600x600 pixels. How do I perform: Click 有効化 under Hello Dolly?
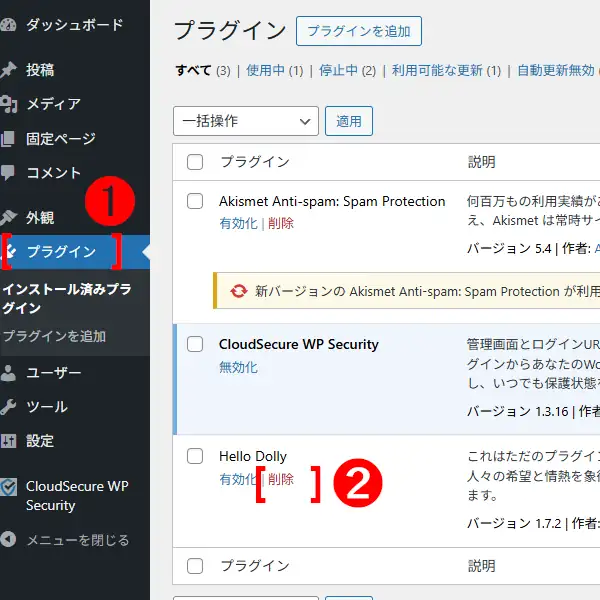(x=238, y=479)
